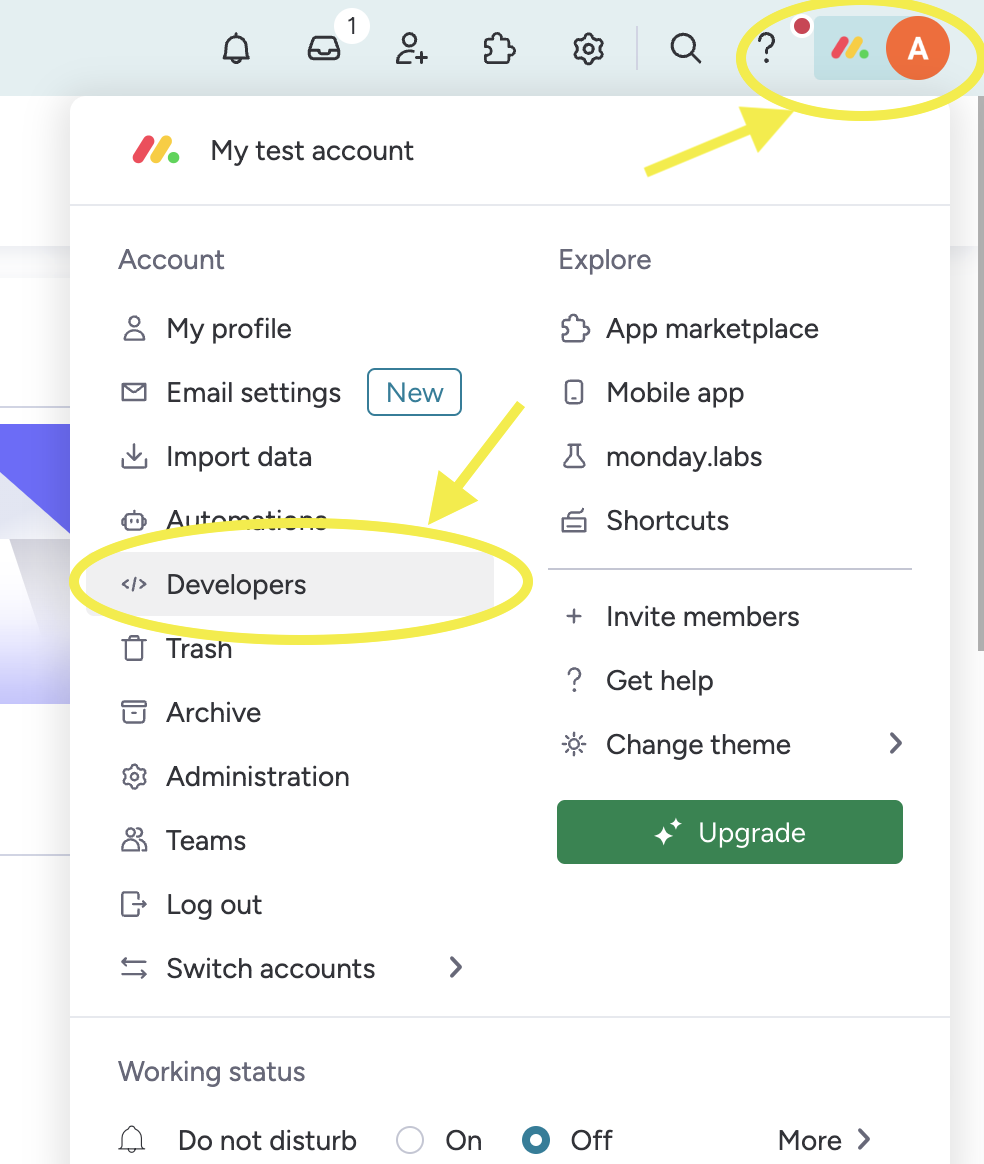Viewport: 984px width, 1164px height.
Task: Open the inbox tray icon
Action: [x=324, y=48]
